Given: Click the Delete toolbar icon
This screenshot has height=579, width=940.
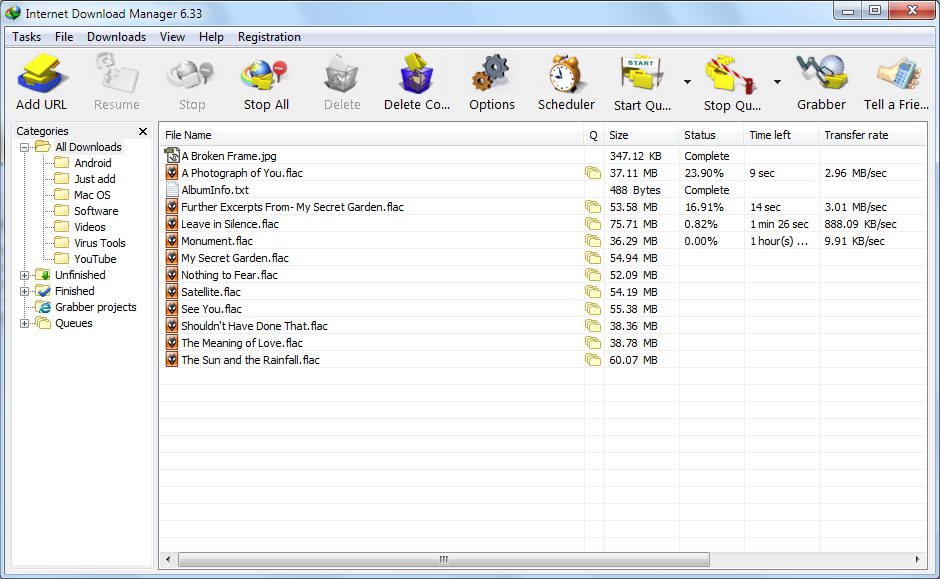Looking at the screenshot, I should (x=341, y=75).
